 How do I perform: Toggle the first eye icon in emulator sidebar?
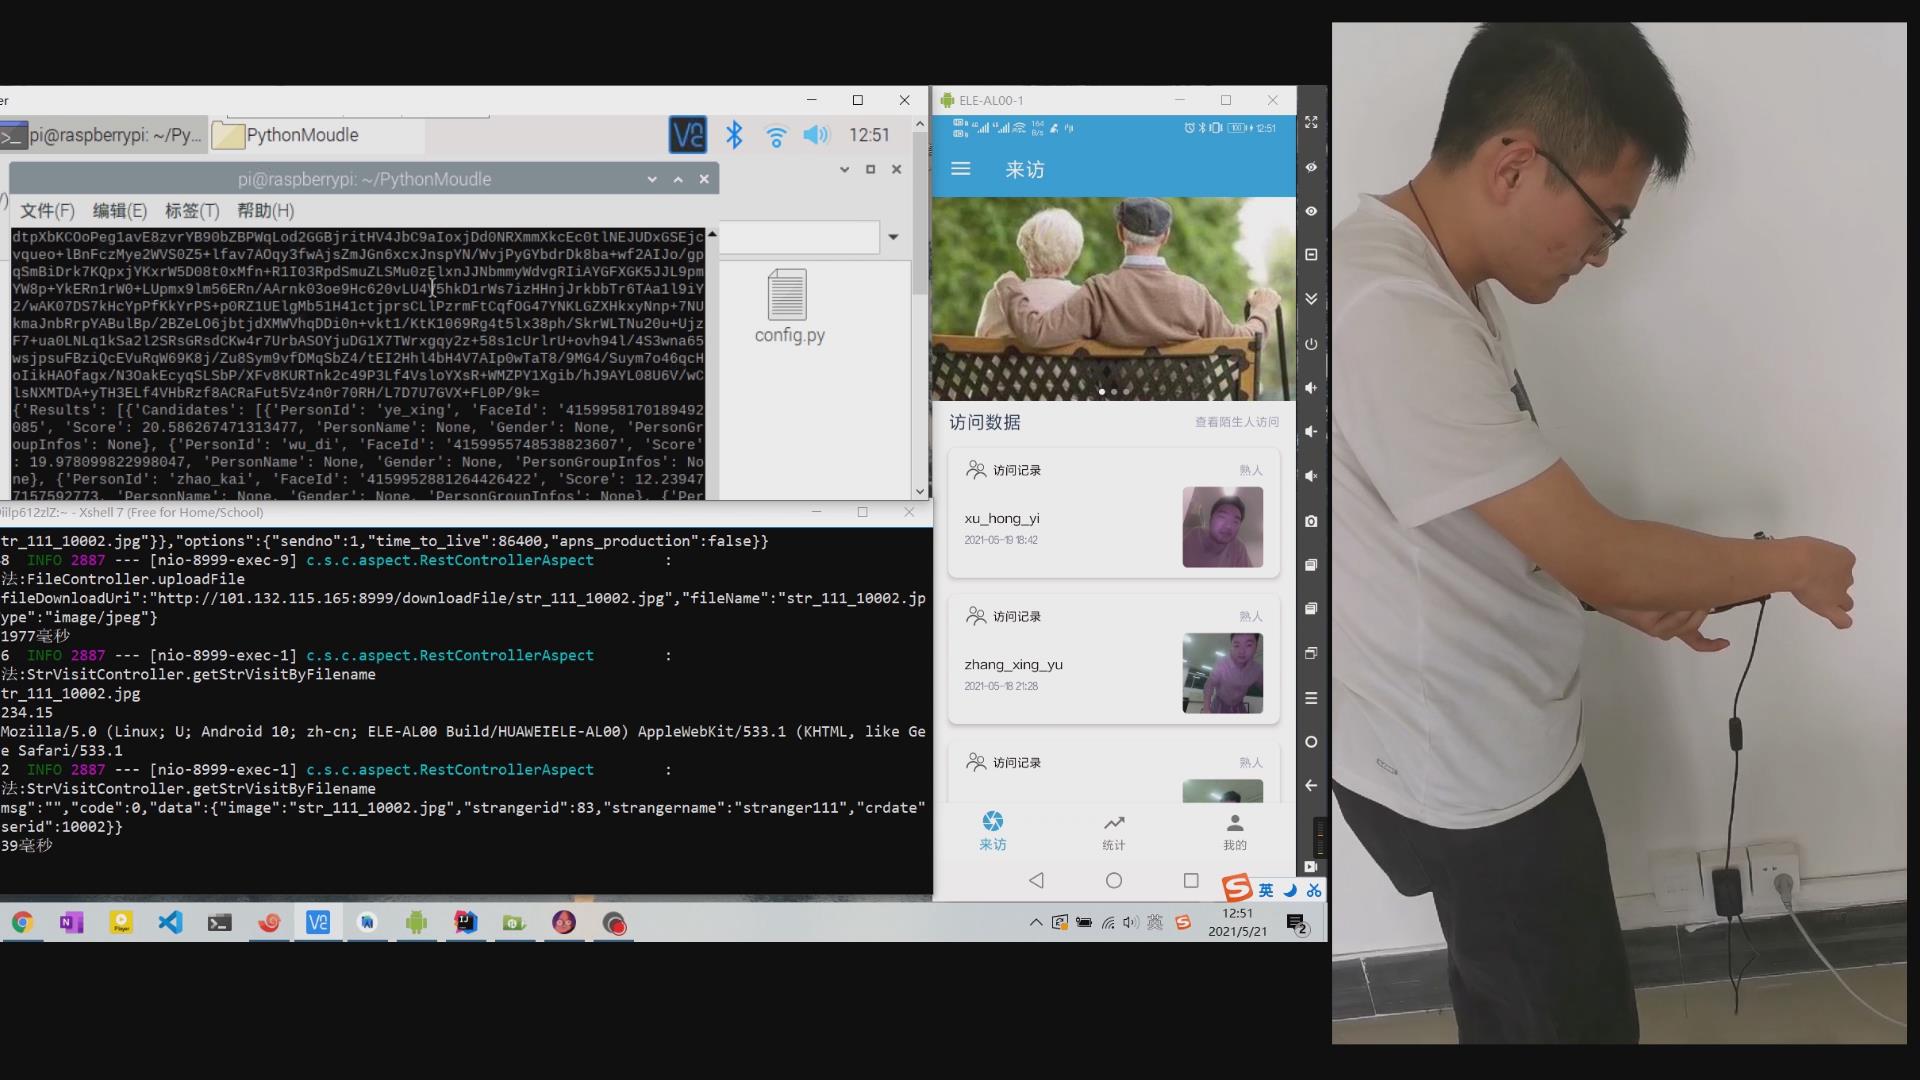point(1311,167)
